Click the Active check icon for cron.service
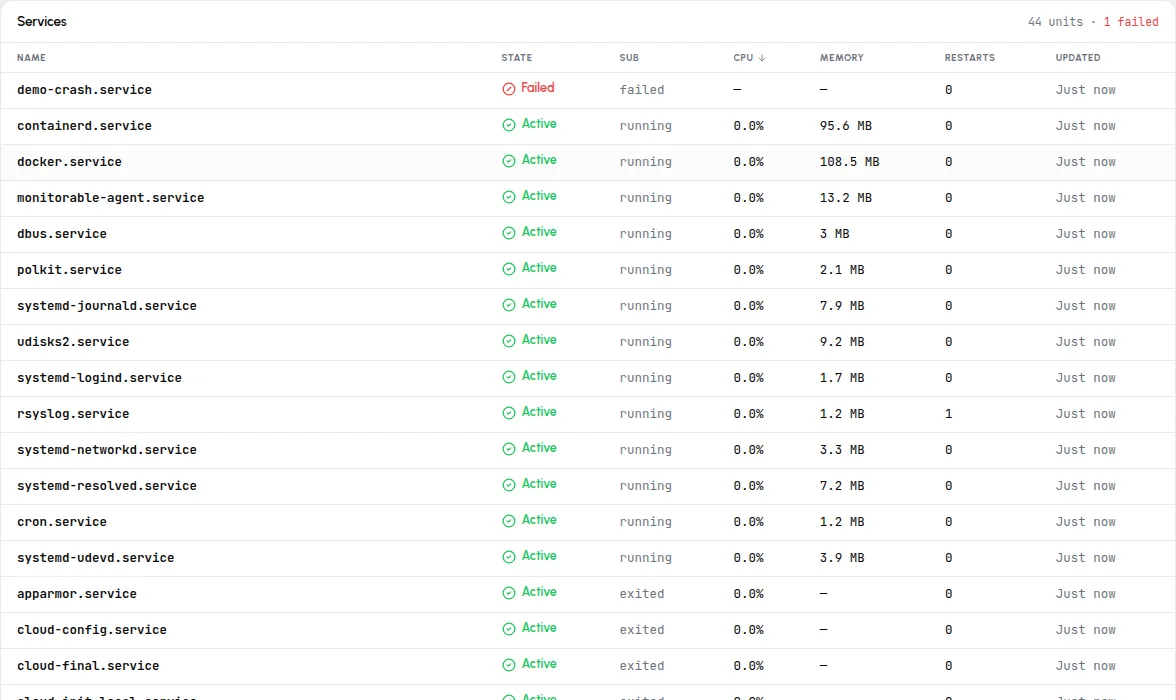 pos(508,521)
